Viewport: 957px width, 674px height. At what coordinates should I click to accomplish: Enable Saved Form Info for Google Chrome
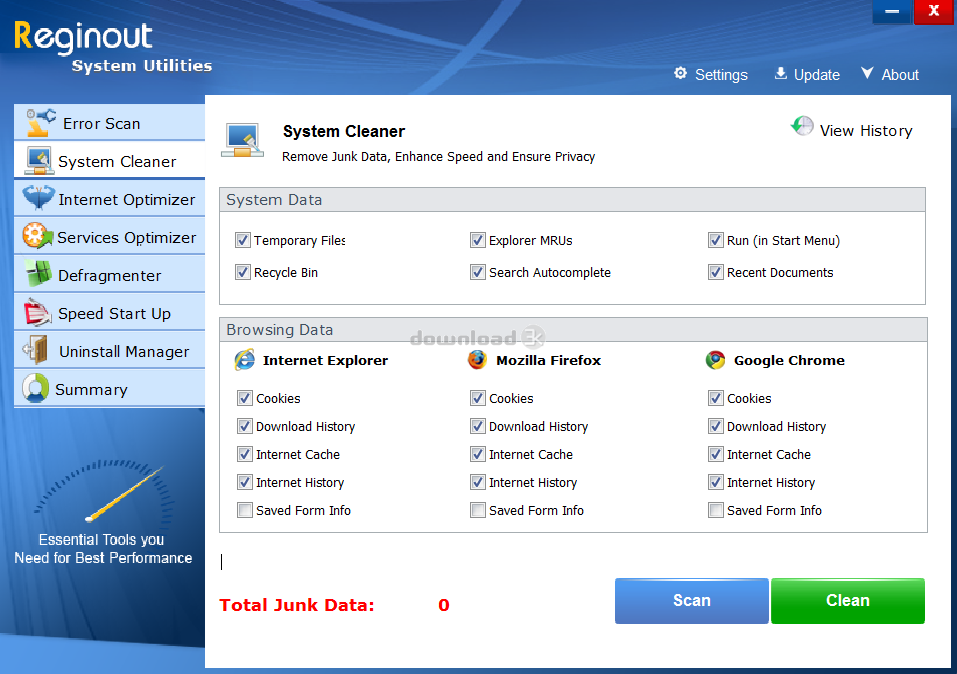pyautogui.click(x=716, y=510)
